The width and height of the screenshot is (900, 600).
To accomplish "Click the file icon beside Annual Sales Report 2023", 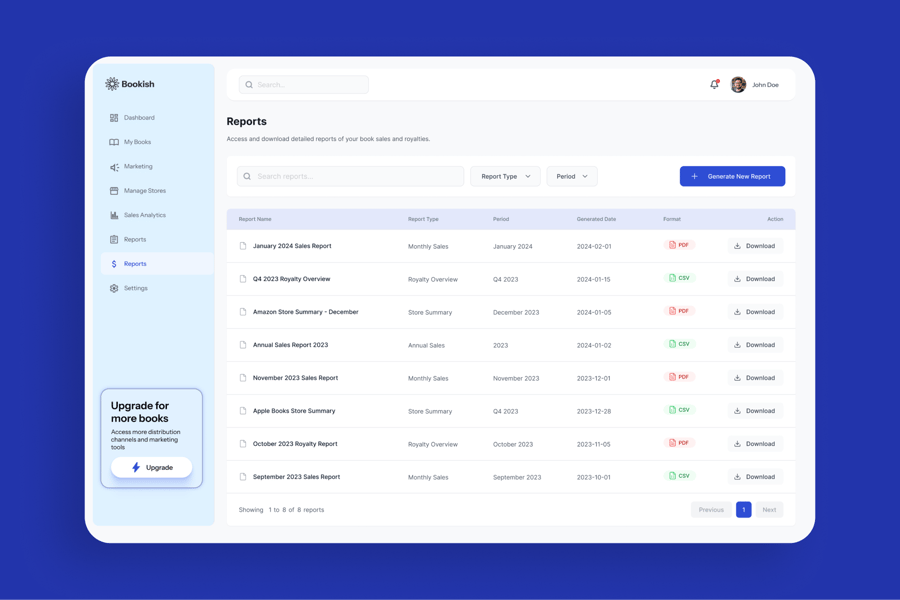I will pyautogui.click(x=243, y=345).
